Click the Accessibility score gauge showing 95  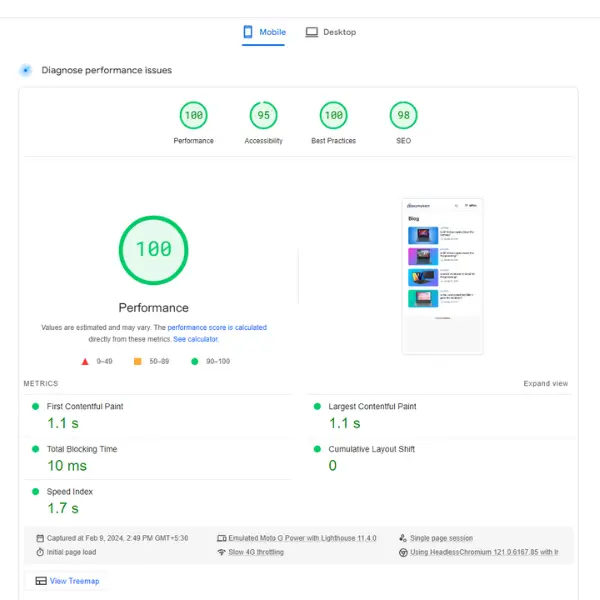(263, 116)
